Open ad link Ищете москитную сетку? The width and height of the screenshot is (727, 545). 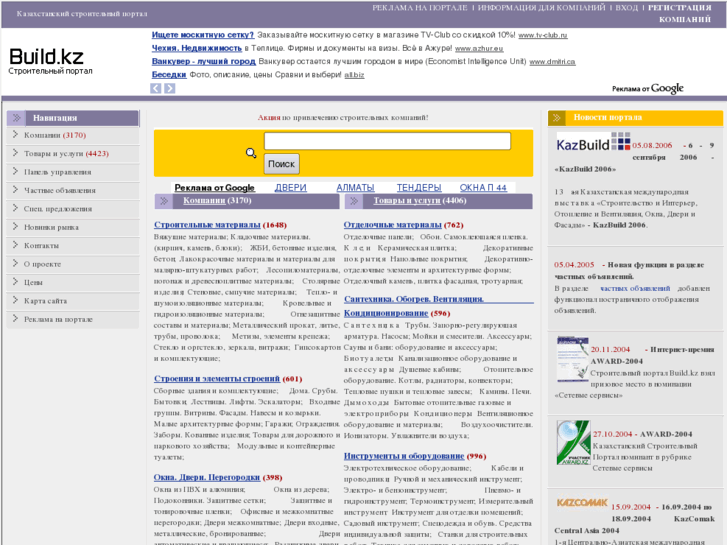(x=203, y=35)
